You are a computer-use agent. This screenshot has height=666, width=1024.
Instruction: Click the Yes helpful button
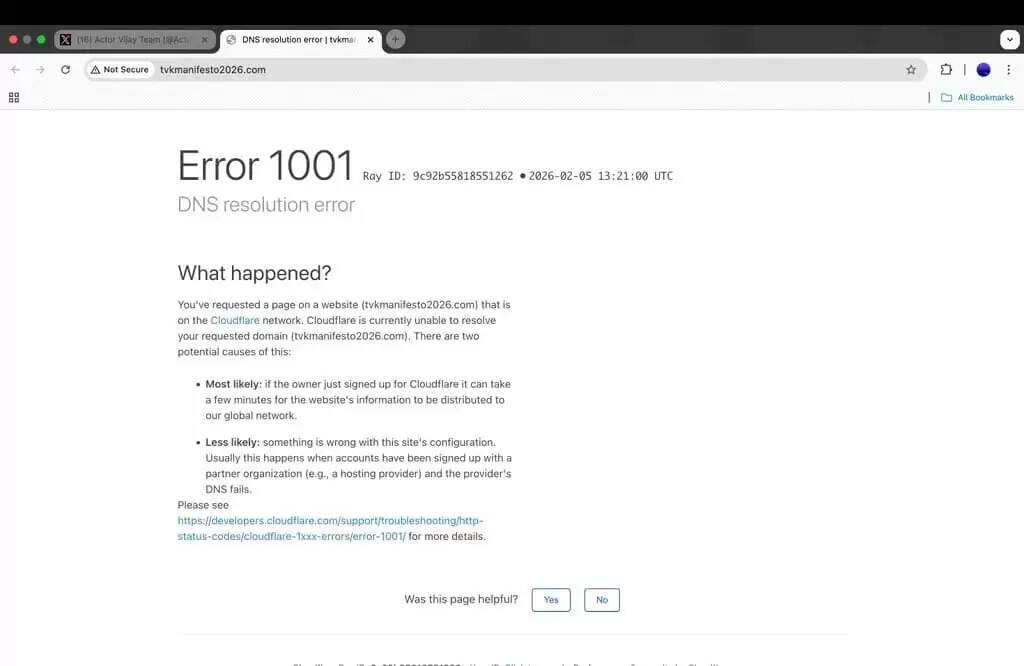coord(551,600)
